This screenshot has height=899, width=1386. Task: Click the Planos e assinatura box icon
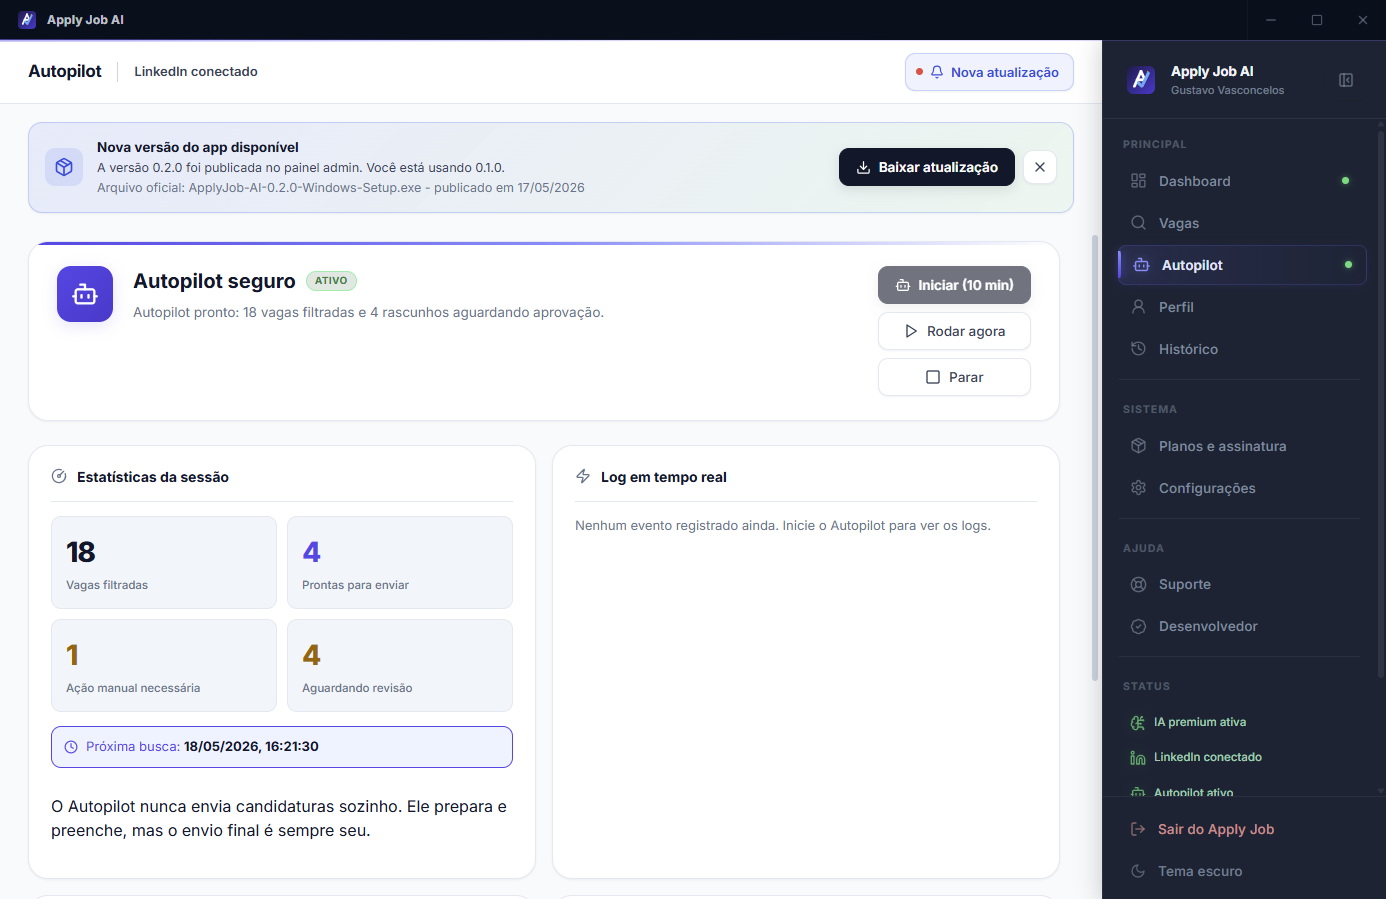(x=1138, y=446)
